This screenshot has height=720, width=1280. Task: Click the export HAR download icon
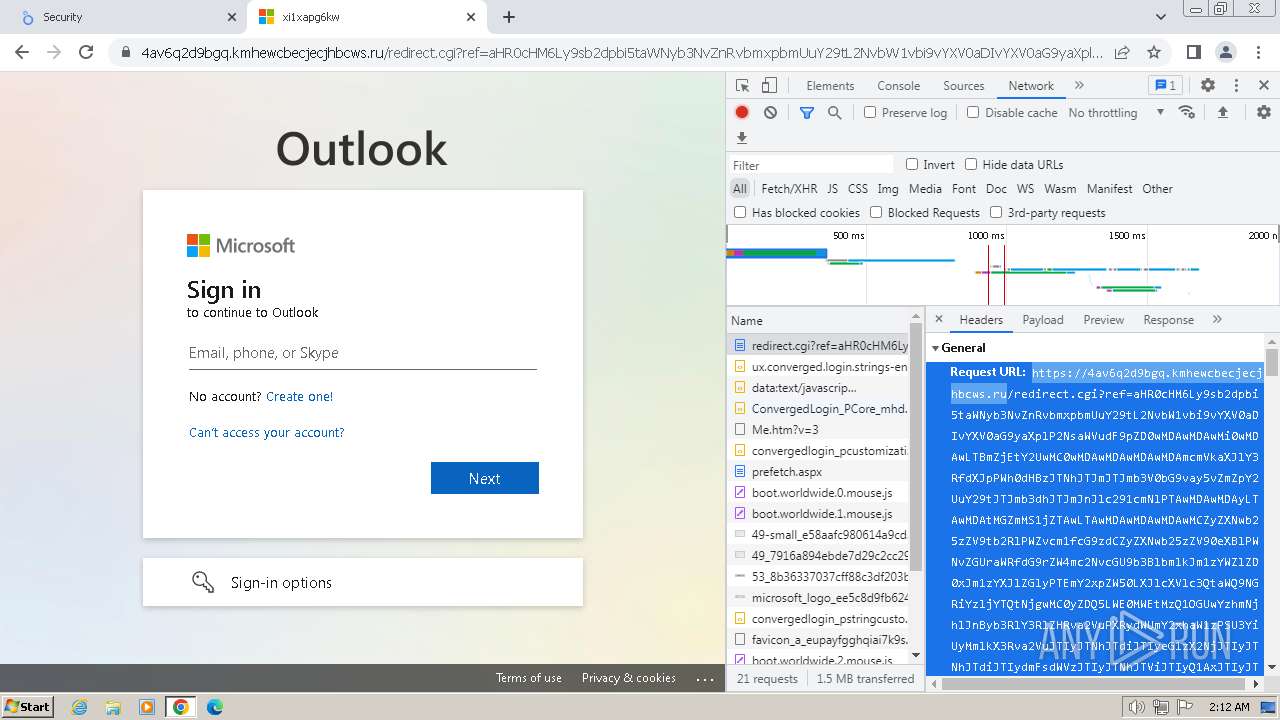tap(742, 138)
